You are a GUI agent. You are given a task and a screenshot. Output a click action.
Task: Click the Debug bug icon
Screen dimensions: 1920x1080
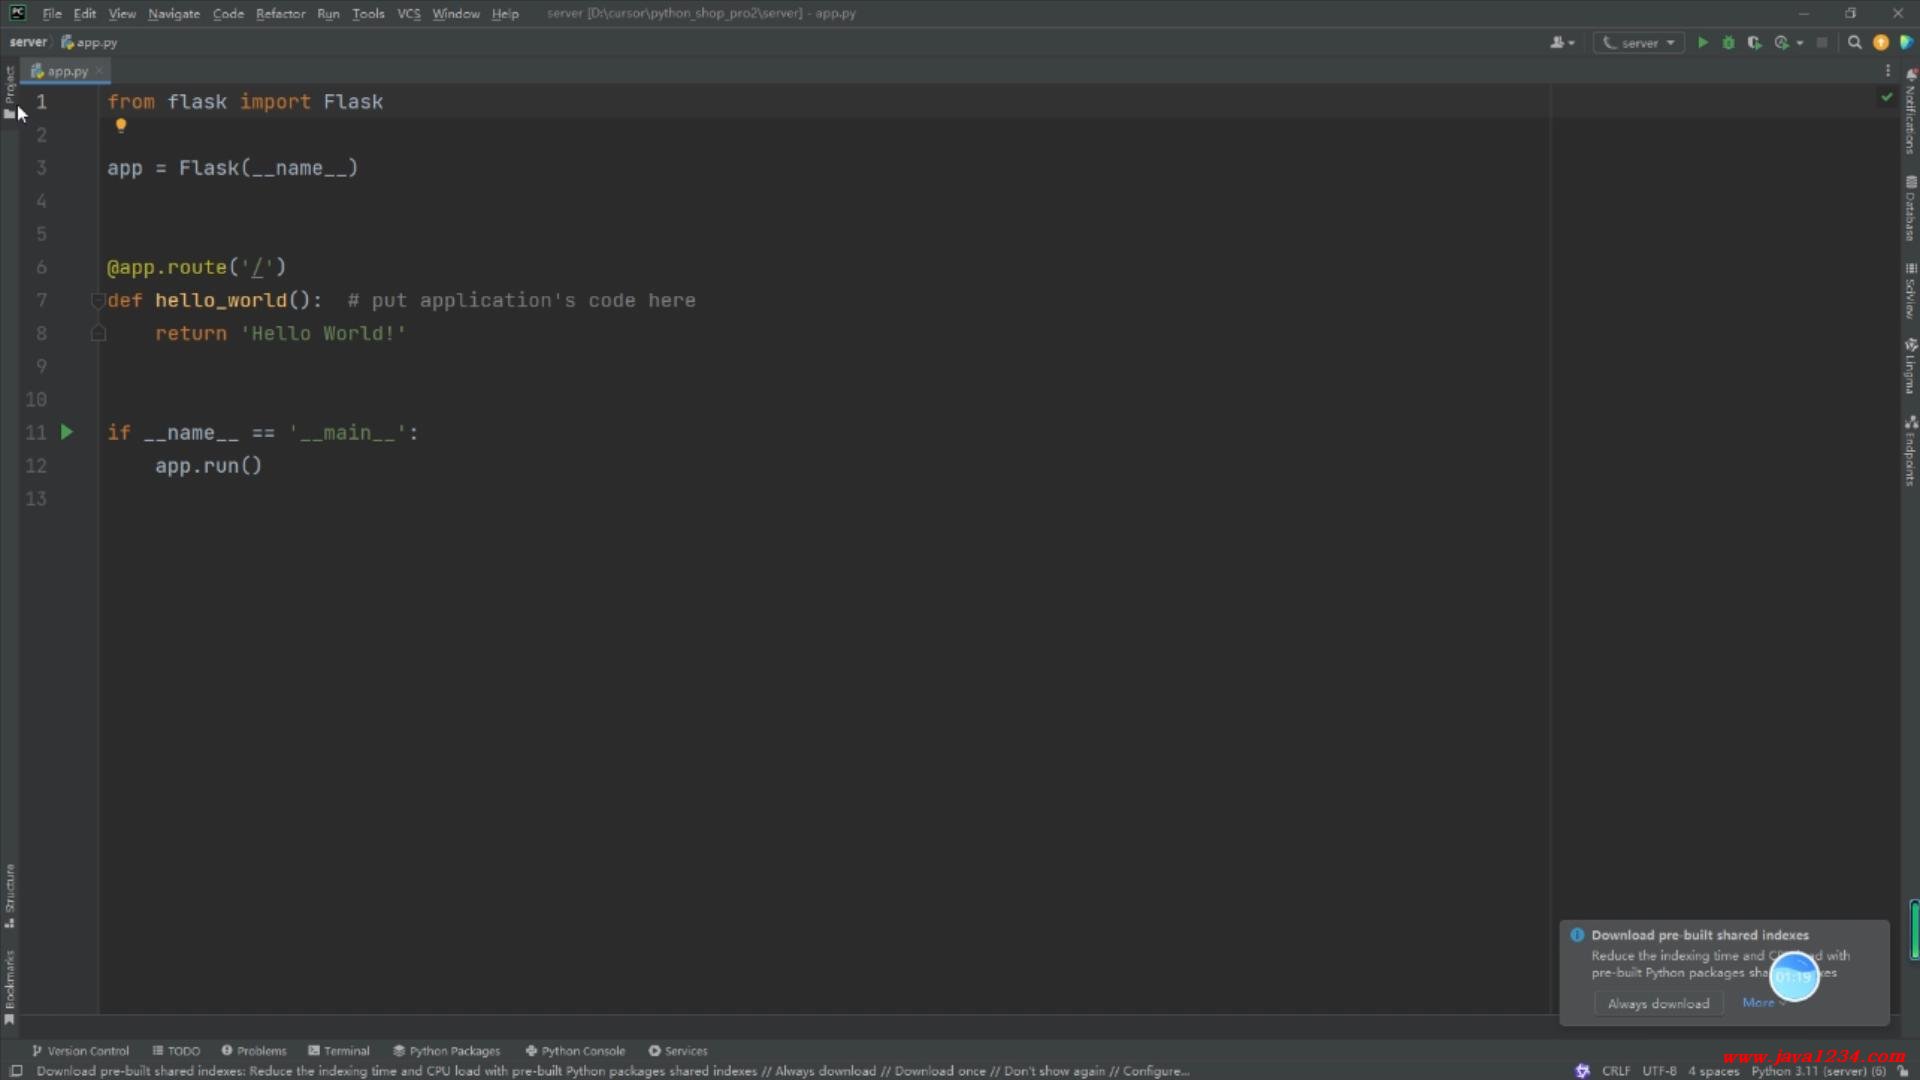click(1728, 43)
